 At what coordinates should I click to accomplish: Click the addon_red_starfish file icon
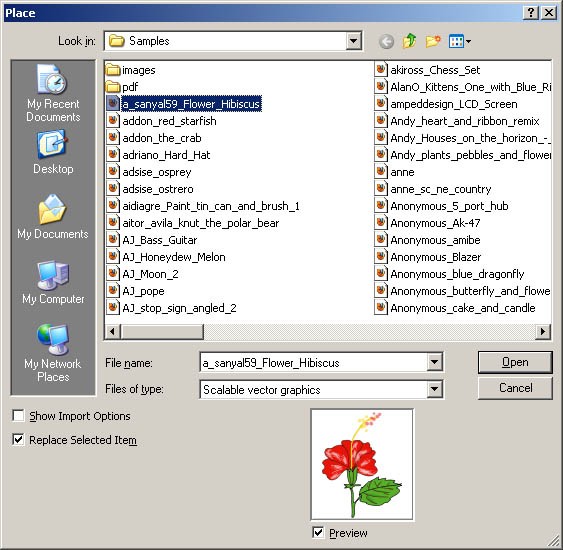coord(113,121)
